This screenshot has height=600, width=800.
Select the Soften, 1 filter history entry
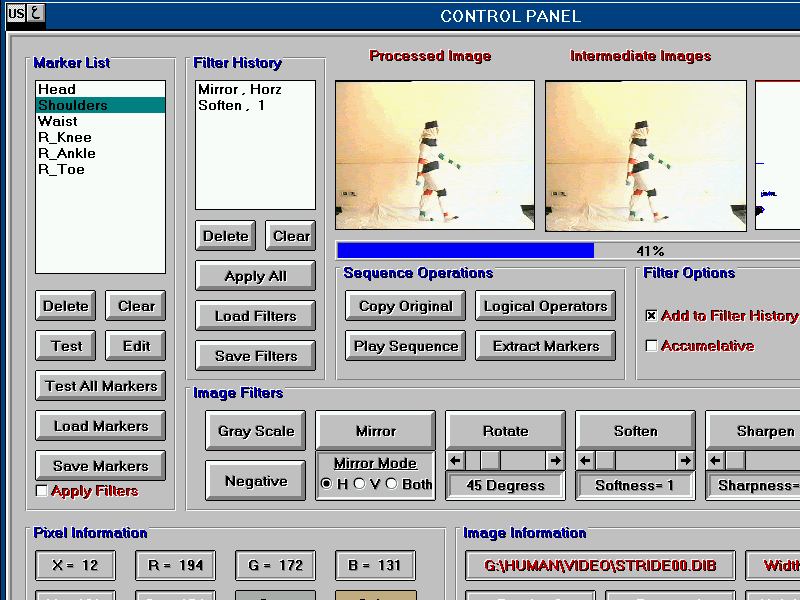coord(231,105)
